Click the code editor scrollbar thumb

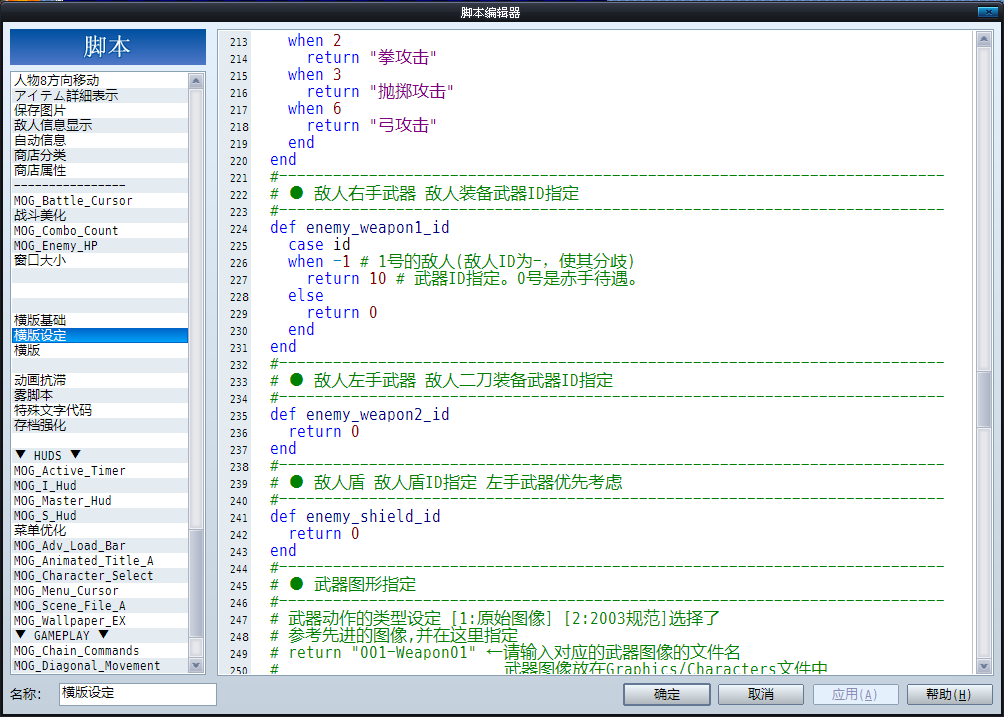[x=984, y=400]
